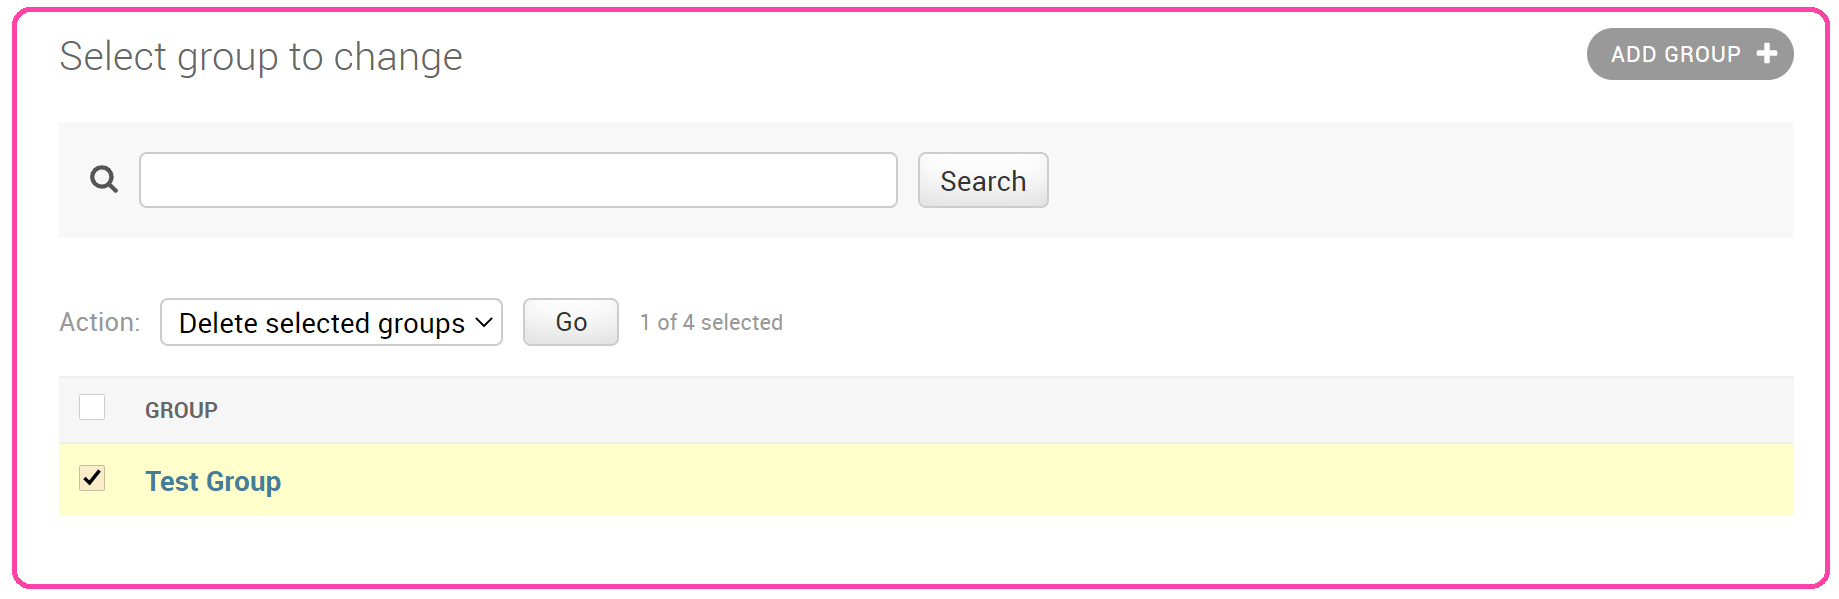
Task: Click the 'Delete selected groups' option text
Action: [320, 323]
